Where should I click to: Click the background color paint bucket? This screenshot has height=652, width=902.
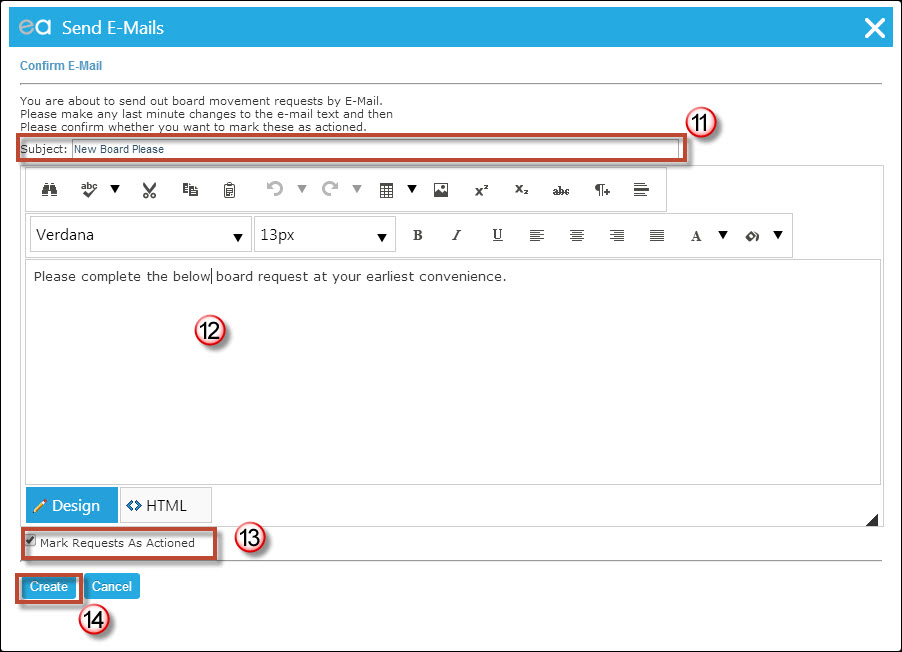[752, 235]
